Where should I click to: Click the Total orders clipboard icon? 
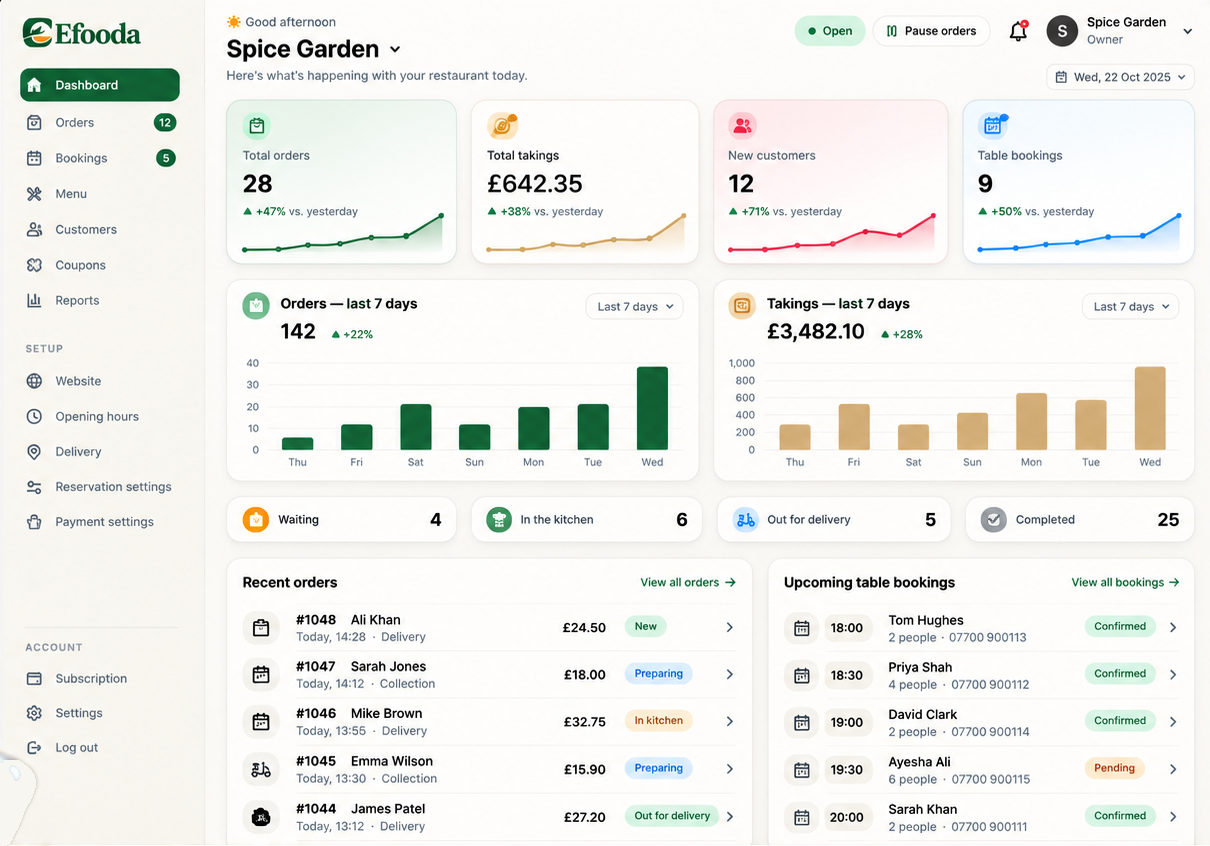(x=257, y=126)
